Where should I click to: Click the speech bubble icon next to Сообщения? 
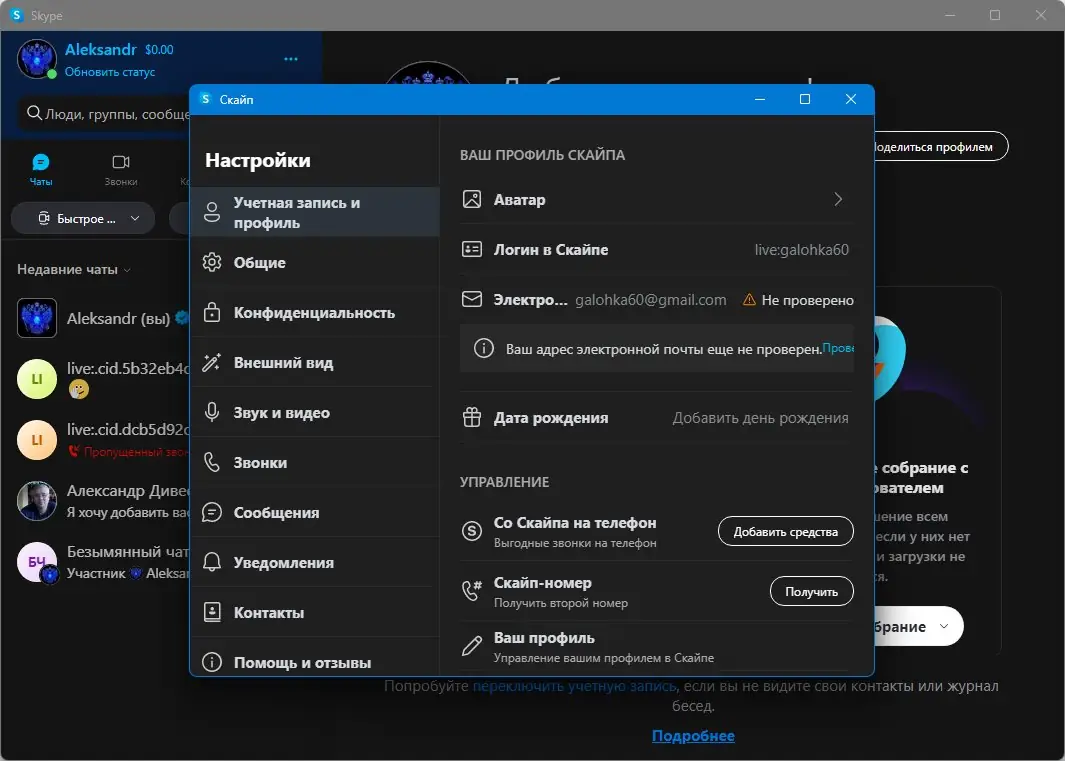(x=212, y=512)
